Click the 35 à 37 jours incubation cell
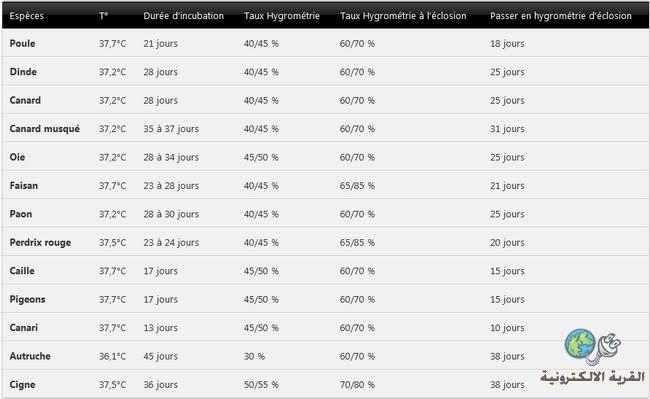Image resolution: width=650 pixels, height=399 pixels. click(x=171, y=129)
